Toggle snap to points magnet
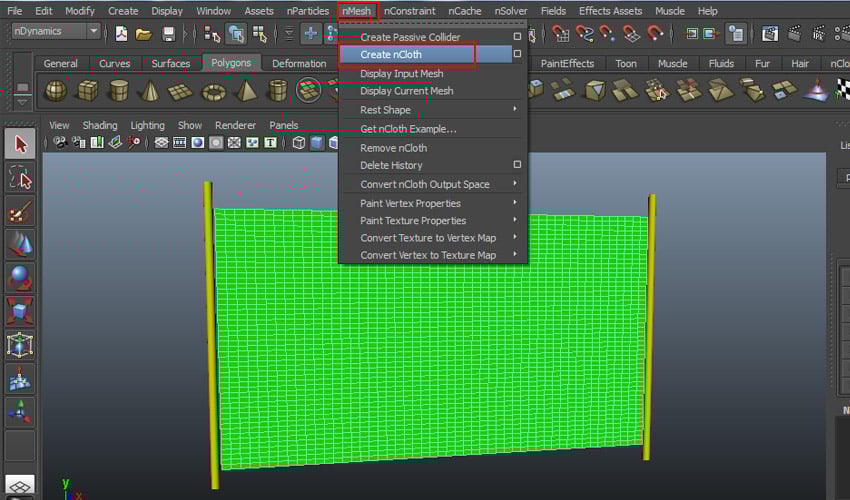The width and height of the screenshot is (850, 500). (x=607, y=34)
